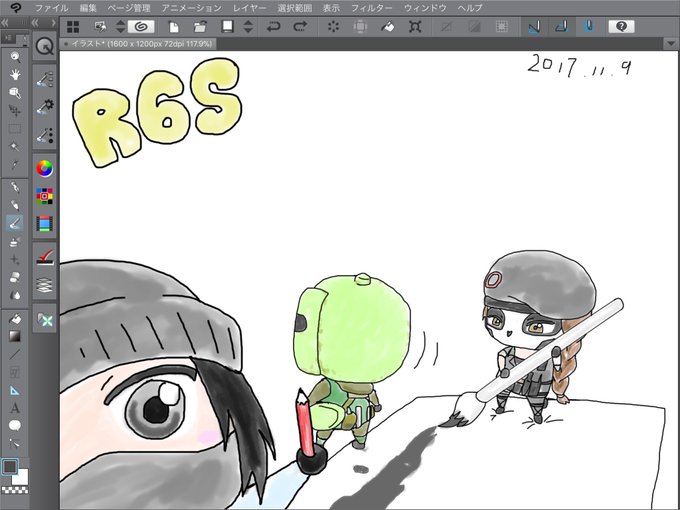680x510 pixels.
Task: Open the 編集 menu
Action: [x=88, y=8]
